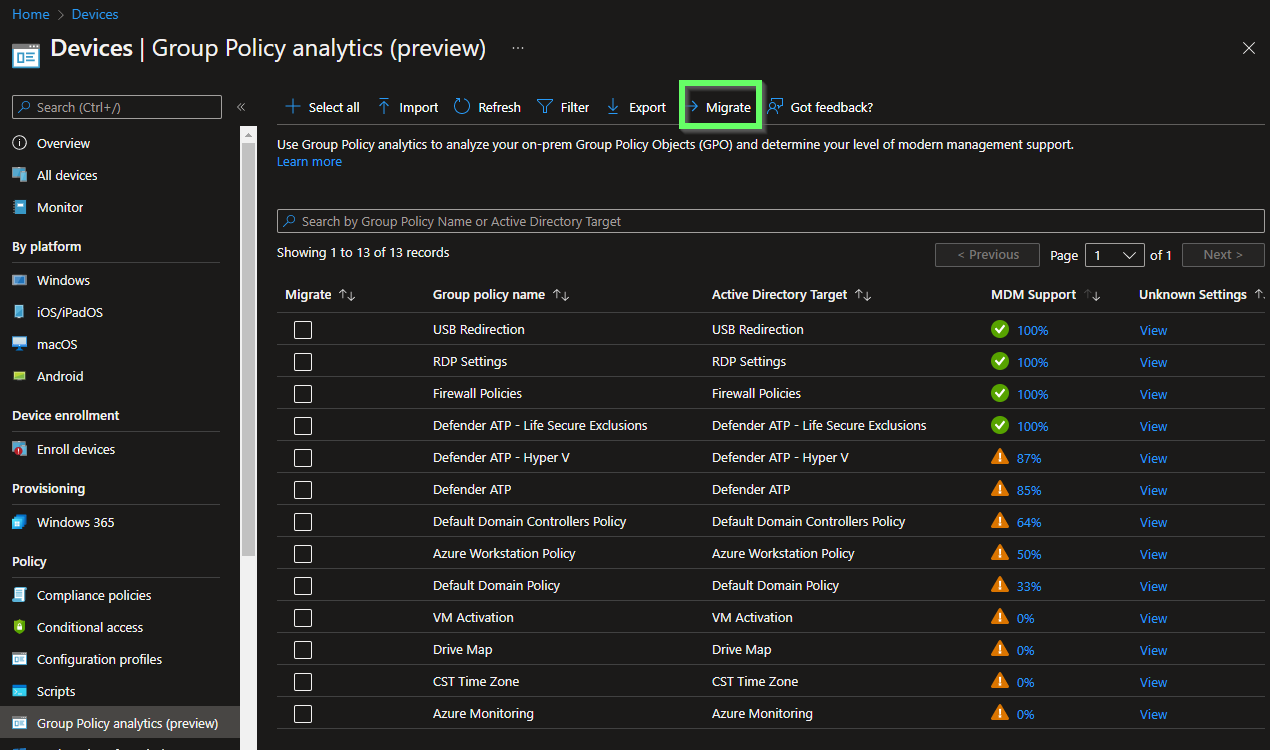Click the Enroll devices icon
The height and width of the screenshot is (750, 1270).
(20, 449)
